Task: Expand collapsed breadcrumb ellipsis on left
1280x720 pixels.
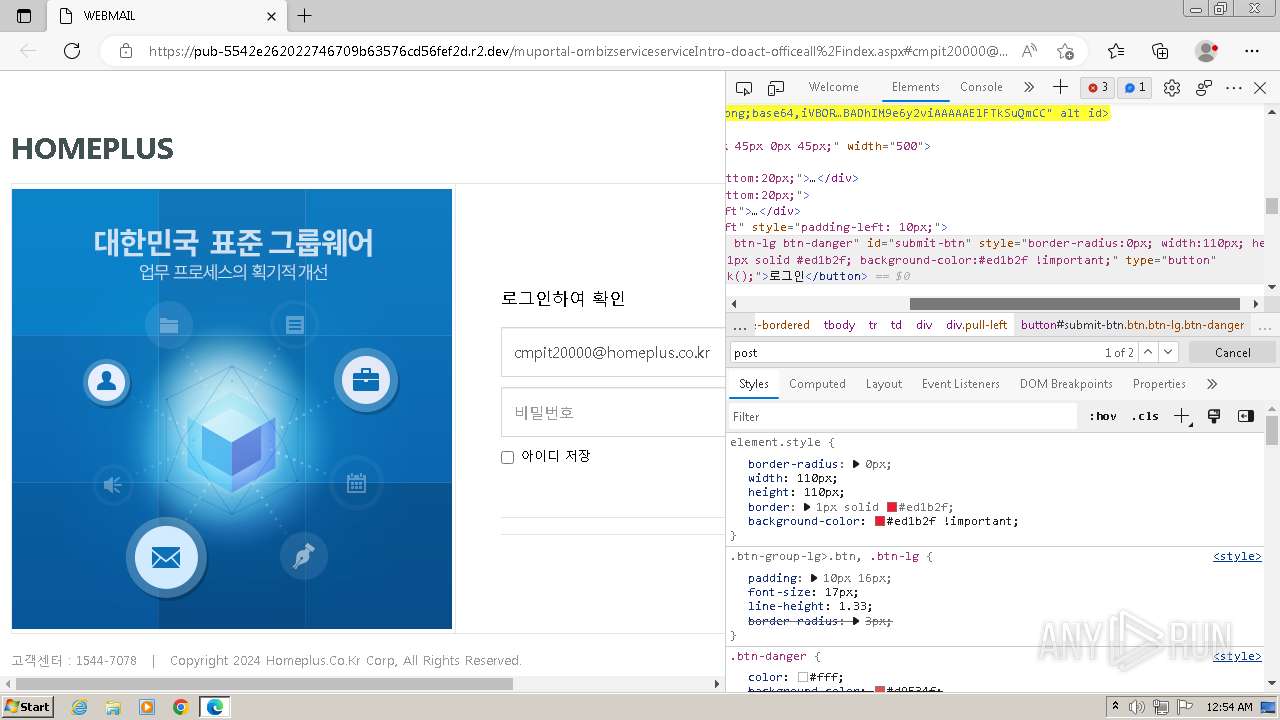Action: [740, 325]
